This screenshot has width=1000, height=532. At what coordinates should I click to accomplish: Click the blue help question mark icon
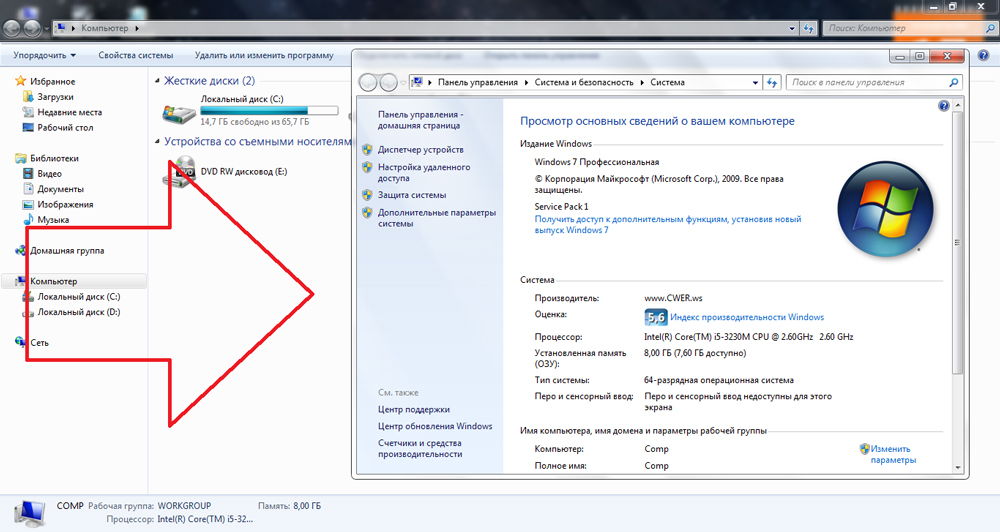(x=943, y=105)
